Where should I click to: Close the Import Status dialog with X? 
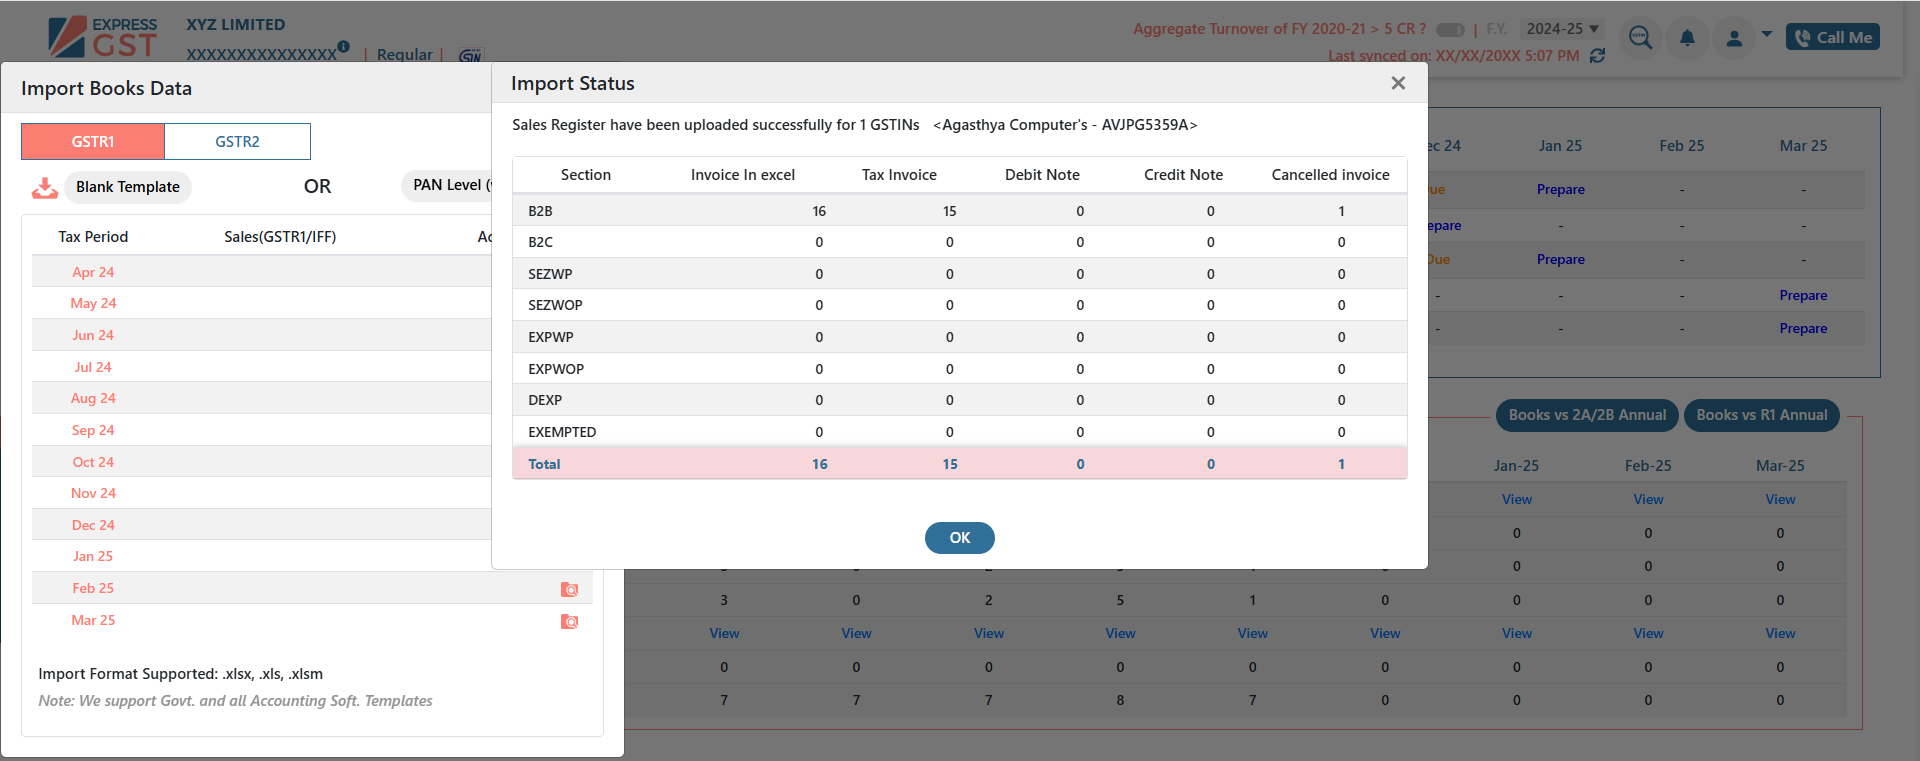pyautogui.click(x=1398, y=83)
